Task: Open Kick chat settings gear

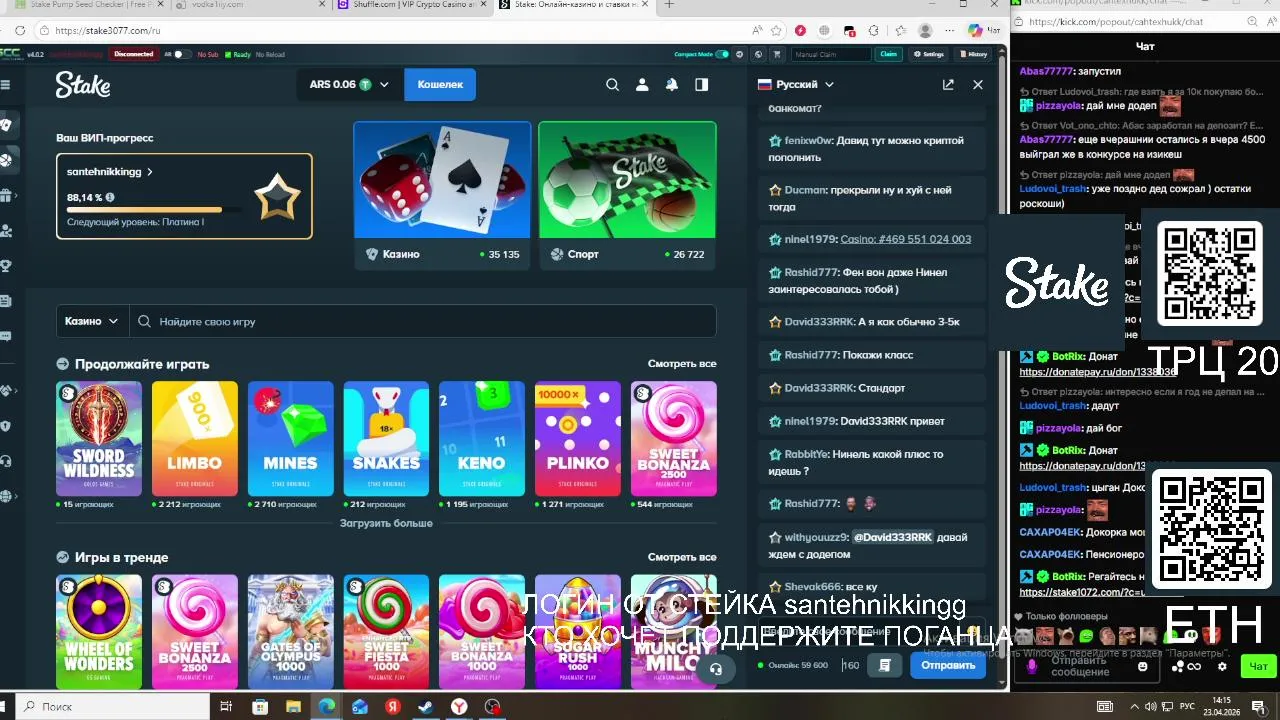Action: 1222,666
